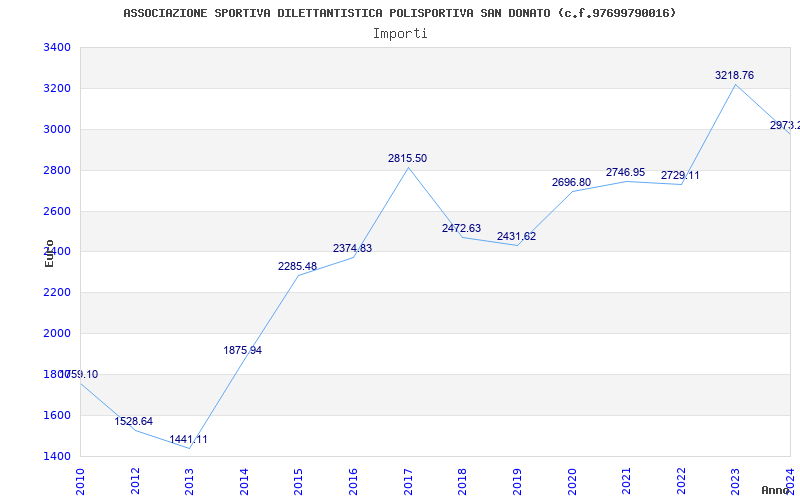The width and height of the screenshot is (800, 500).
Task: Click the y-axis value 3400
Action: (x=57, y=48)
